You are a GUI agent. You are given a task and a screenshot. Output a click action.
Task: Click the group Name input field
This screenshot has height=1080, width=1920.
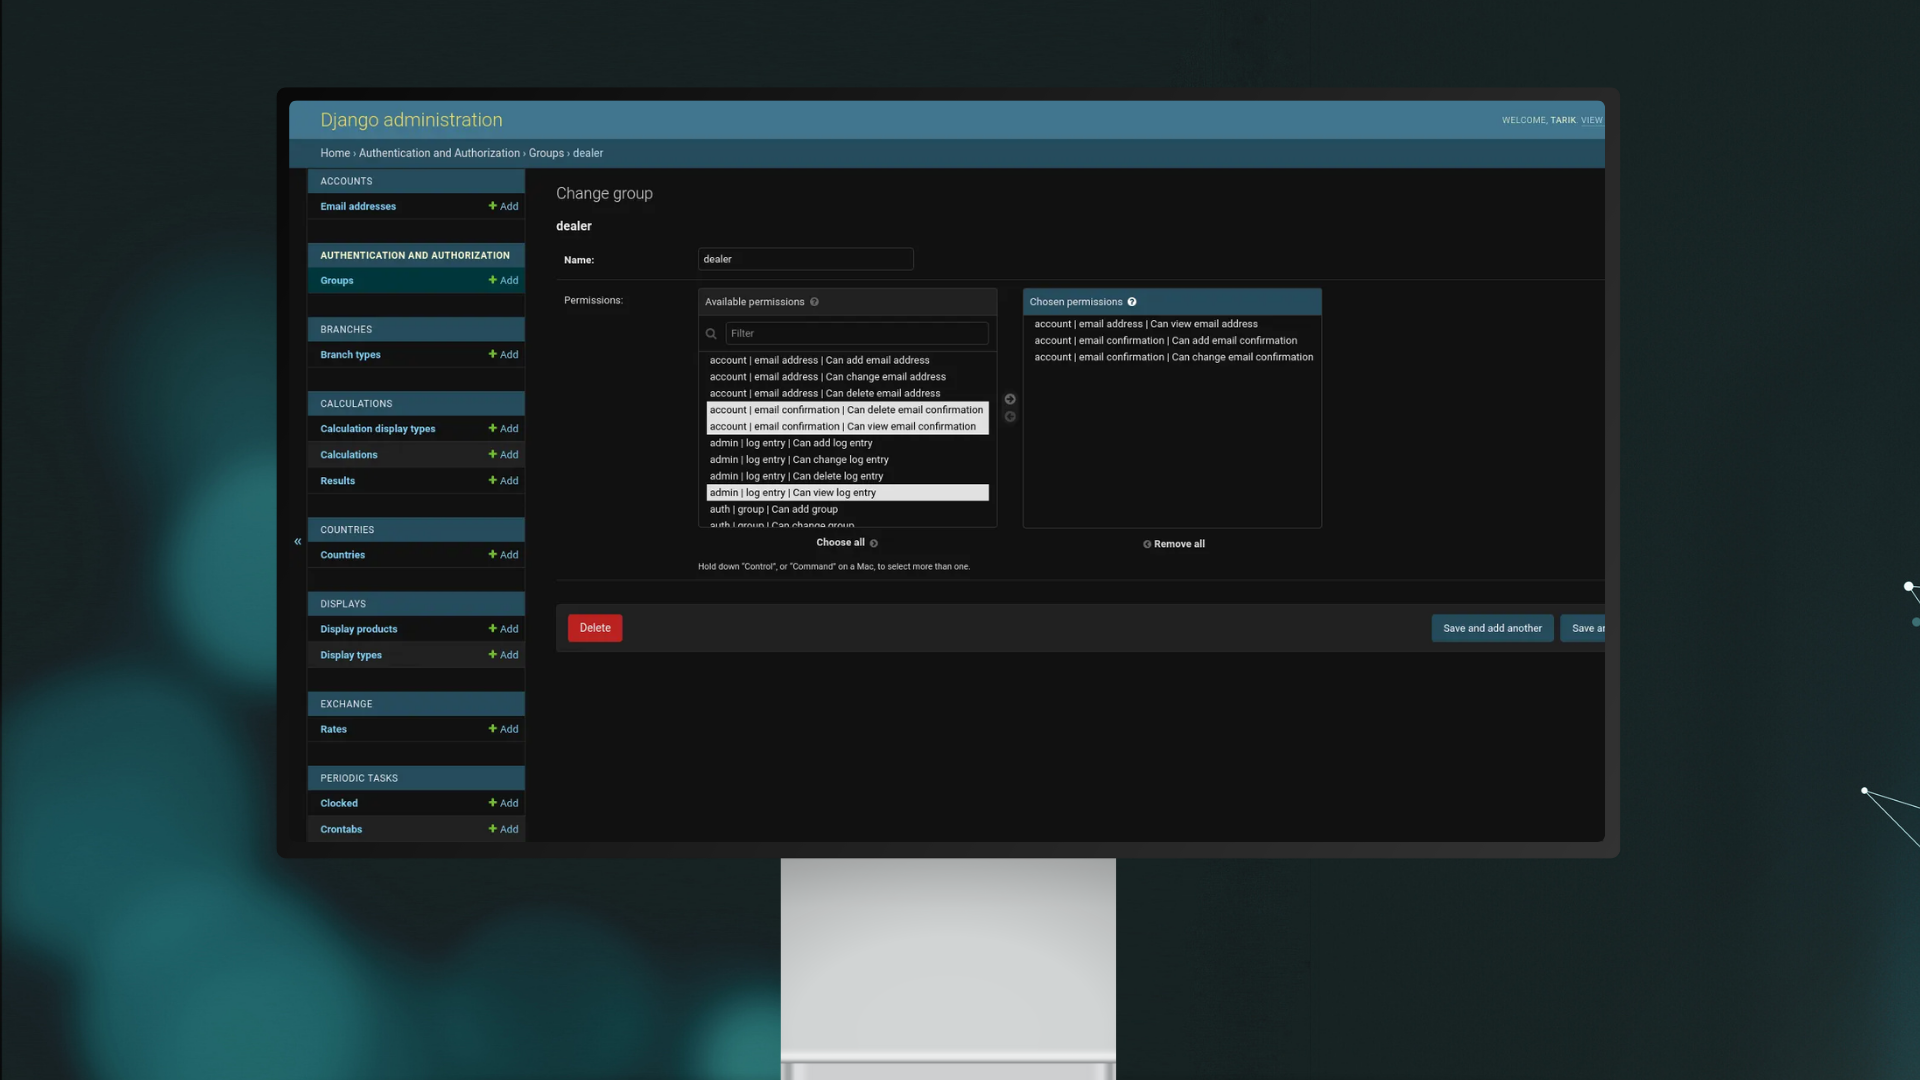pyautogui.click(x=805, y=259)
